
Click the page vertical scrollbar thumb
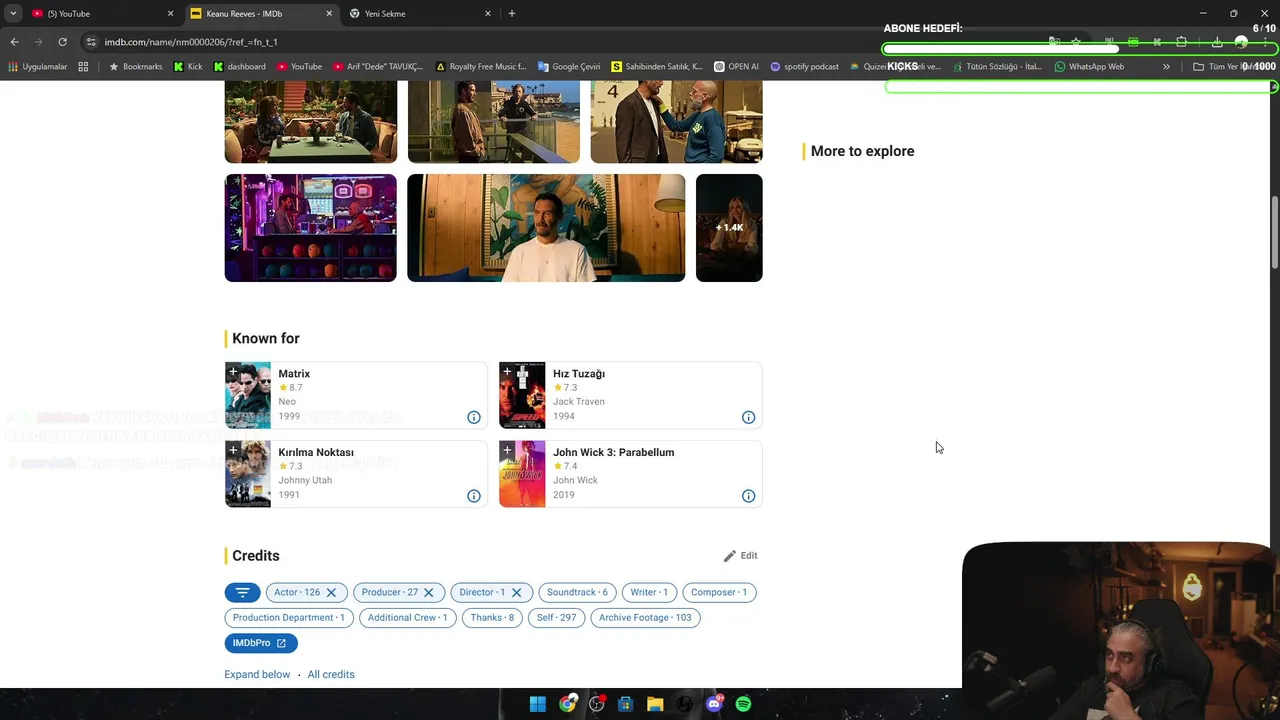(1274, 232)
